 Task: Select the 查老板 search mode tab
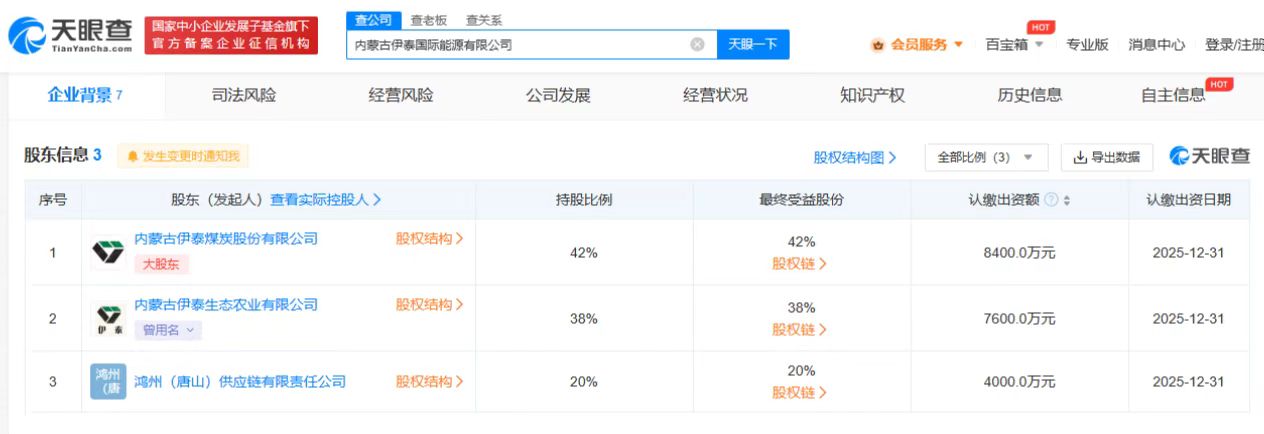tap(429, 20)
